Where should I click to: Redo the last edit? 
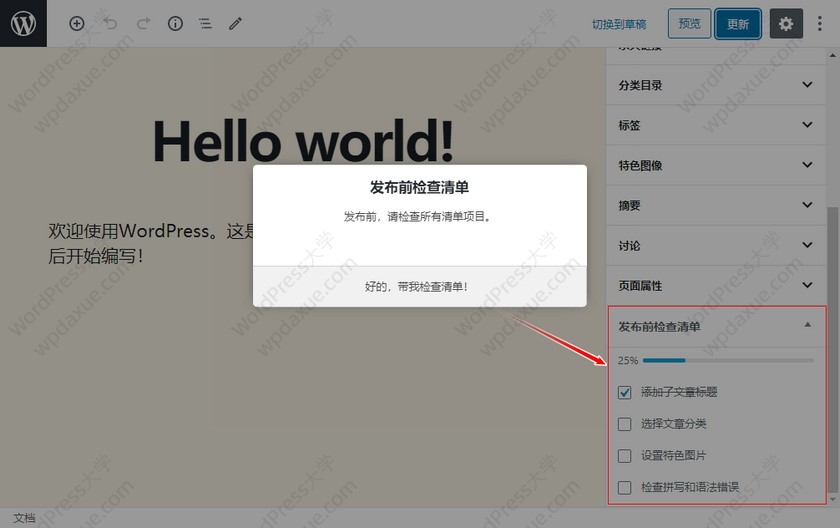[143, 24]
